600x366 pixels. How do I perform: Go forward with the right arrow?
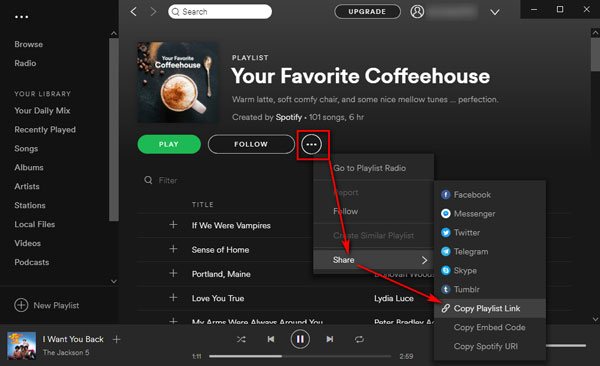click(153, 11)
